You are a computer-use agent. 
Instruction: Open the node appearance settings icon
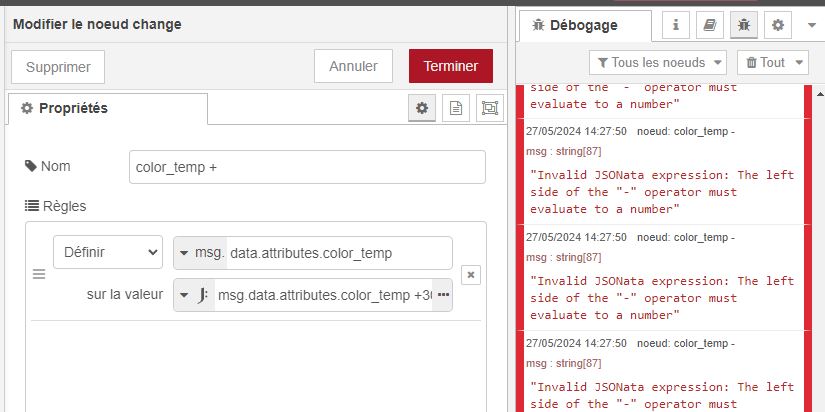(x=488, y=108)
